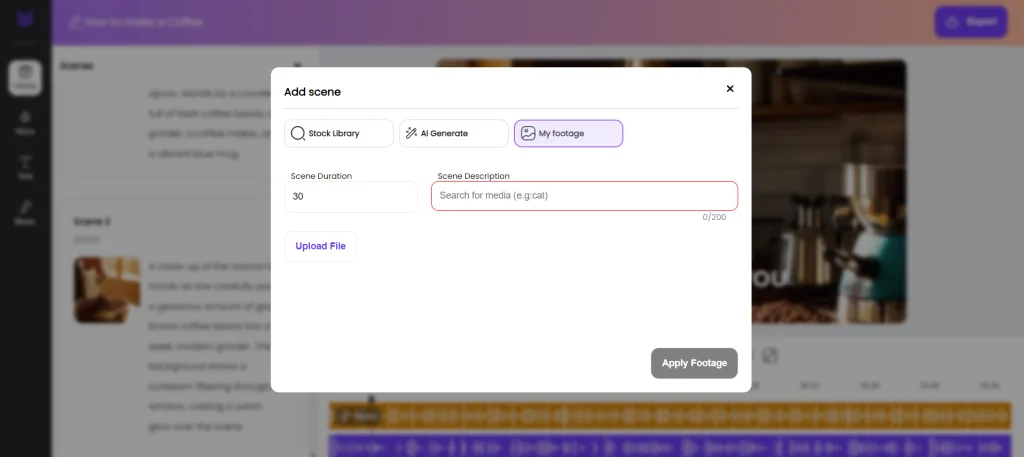Select the pencil-shaped icon in left sidebar
Screen dimensions: 1024x457
(x=25, y=212)
